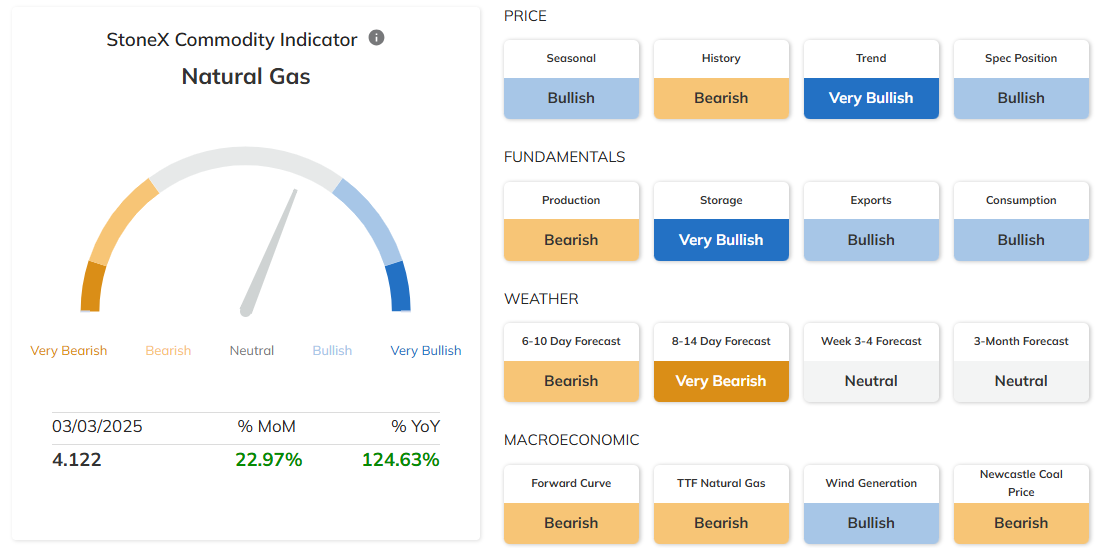Open the History price indicator card

[721, 79]
